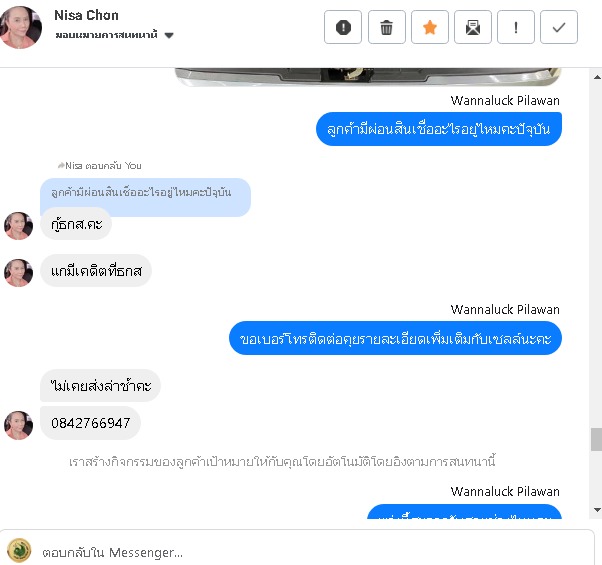
Task: Click the spam report octagon icon
Action: point(343,27)
